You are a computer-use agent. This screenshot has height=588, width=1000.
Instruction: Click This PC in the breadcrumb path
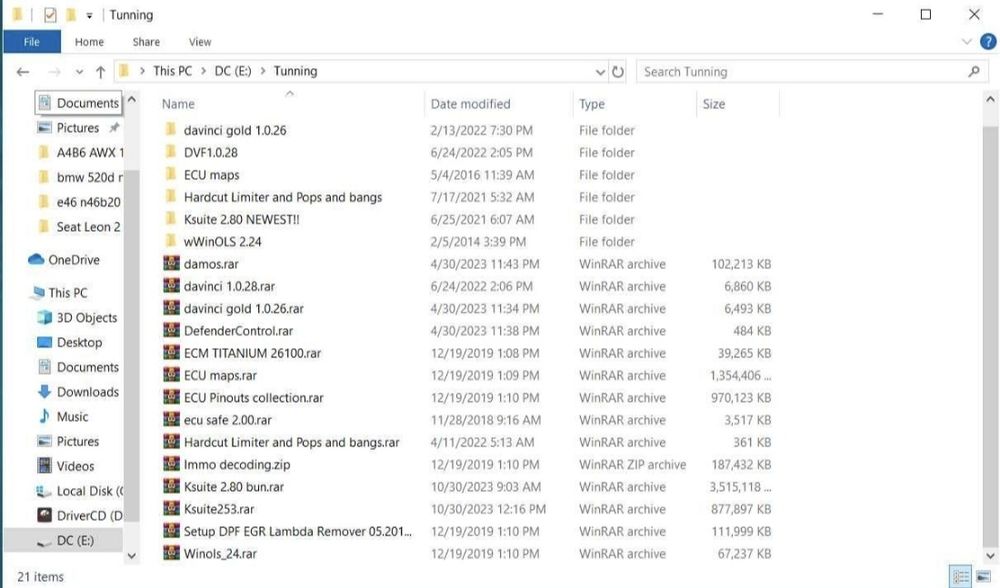pyautogui.click(x=172, y=72)
